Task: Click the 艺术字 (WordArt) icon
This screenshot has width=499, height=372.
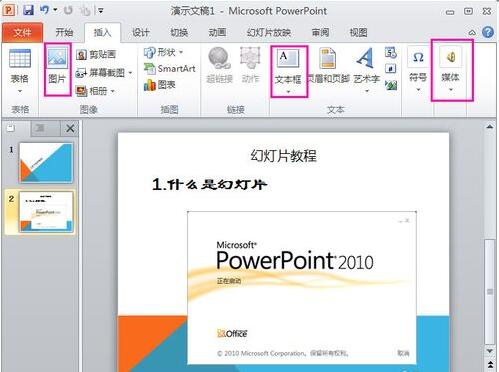Action: (x=365, y=58)
